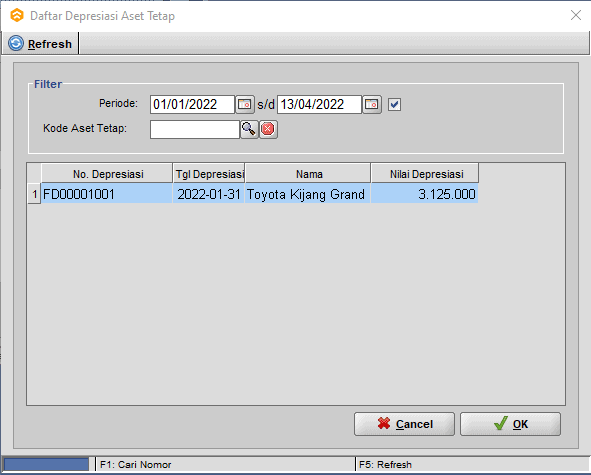Screen dimensions: 591x475
Task: Click the end date field 13/04/2022
Action: point(319,104)
